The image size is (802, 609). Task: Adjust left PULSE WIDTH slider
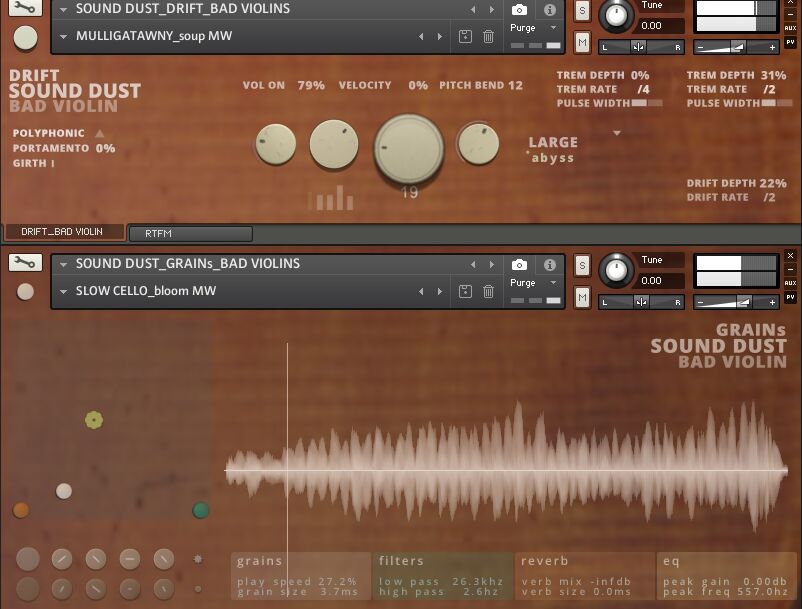click(647, 103)
